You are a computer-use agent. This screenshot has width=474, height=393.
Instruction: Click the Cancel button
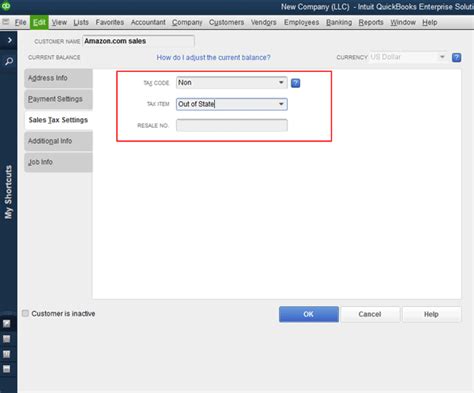[x=370, y=314]
